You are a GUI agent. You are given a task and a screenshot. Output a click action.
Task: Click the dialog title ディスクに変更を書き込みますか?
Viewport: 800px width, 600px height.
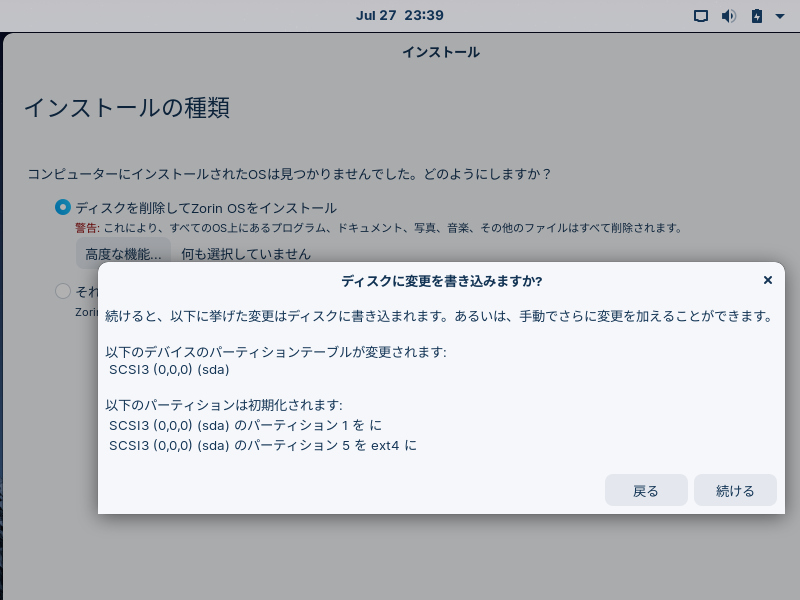pyautogui.click(x=441, y=281)
